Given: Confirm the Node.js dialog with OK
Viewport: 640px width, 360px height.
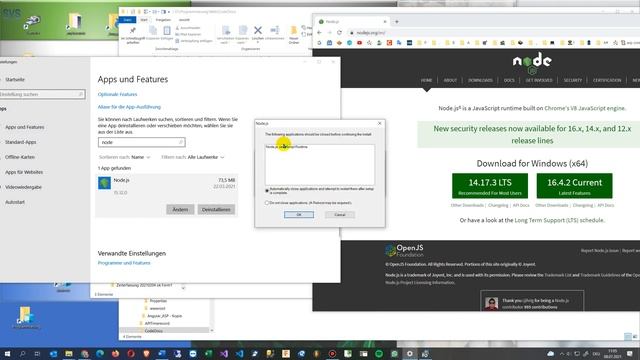Looking at the screenshot, I should (299, 214).
